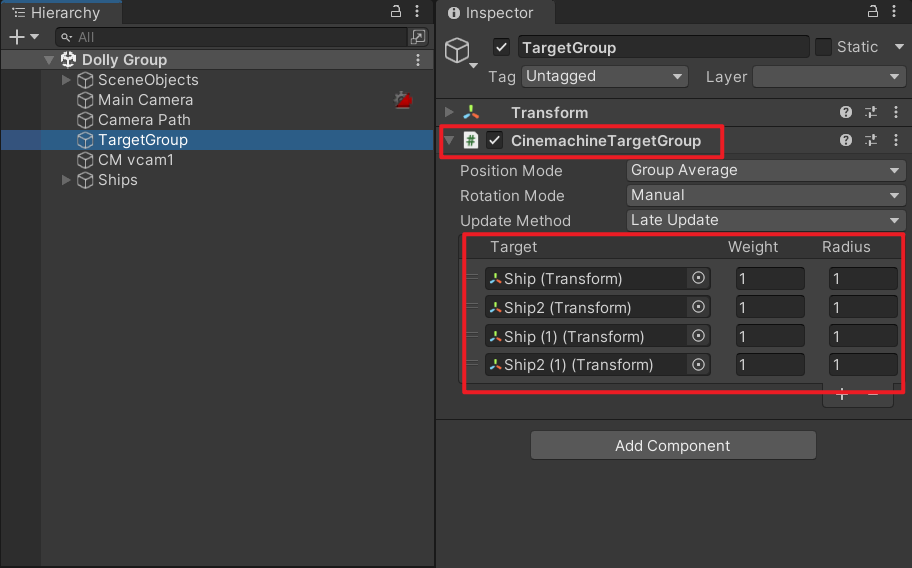The image size is (912, 568).
Task: Open Transform presets icon
Action: pyautogui.click(x=871, y=112)
